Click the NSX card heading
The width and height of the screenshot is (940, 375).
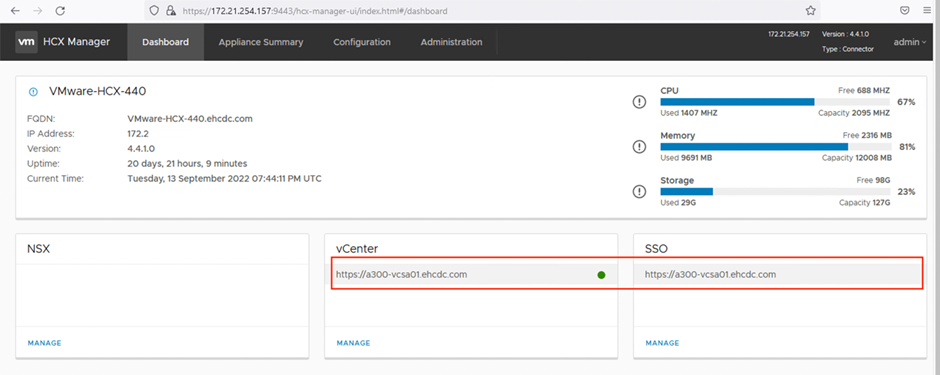coord(38,249)
